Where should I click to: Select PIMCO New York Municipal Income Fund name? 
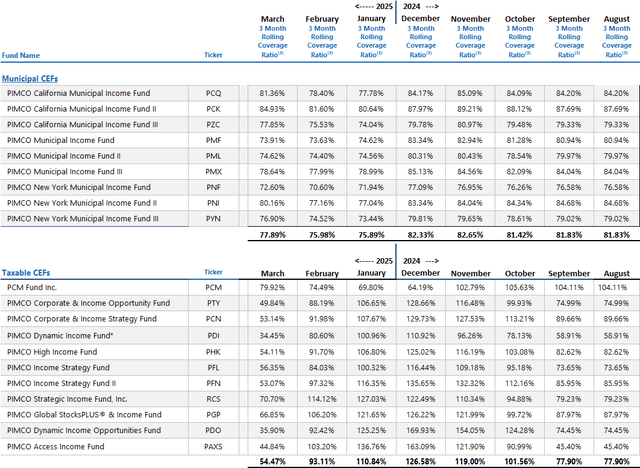point(79,187)
